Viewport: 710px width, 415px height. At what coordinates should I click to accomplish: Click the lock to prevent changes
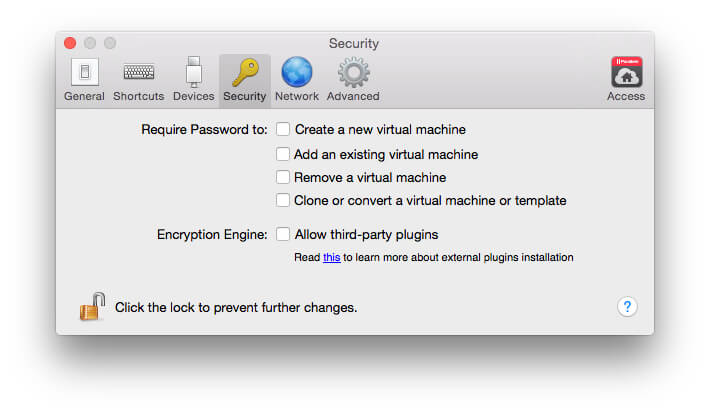tap(92, 306)
